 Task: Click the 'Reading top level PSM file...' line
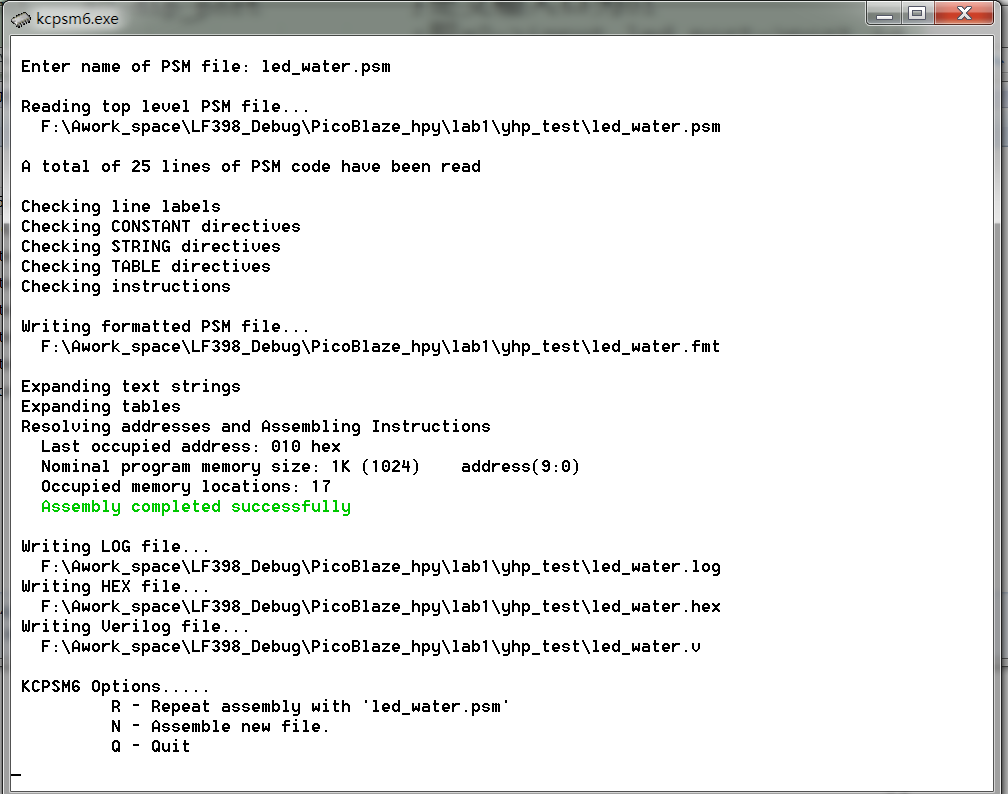tap(165, 107)
